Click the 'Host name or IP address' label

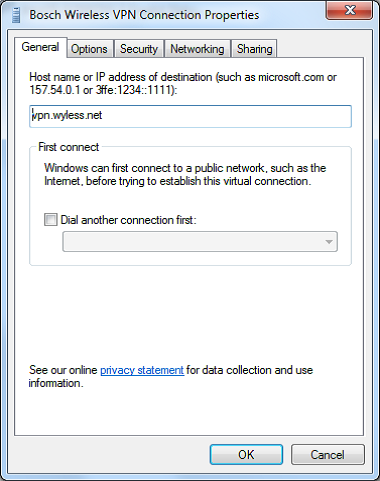coord(183,83)
